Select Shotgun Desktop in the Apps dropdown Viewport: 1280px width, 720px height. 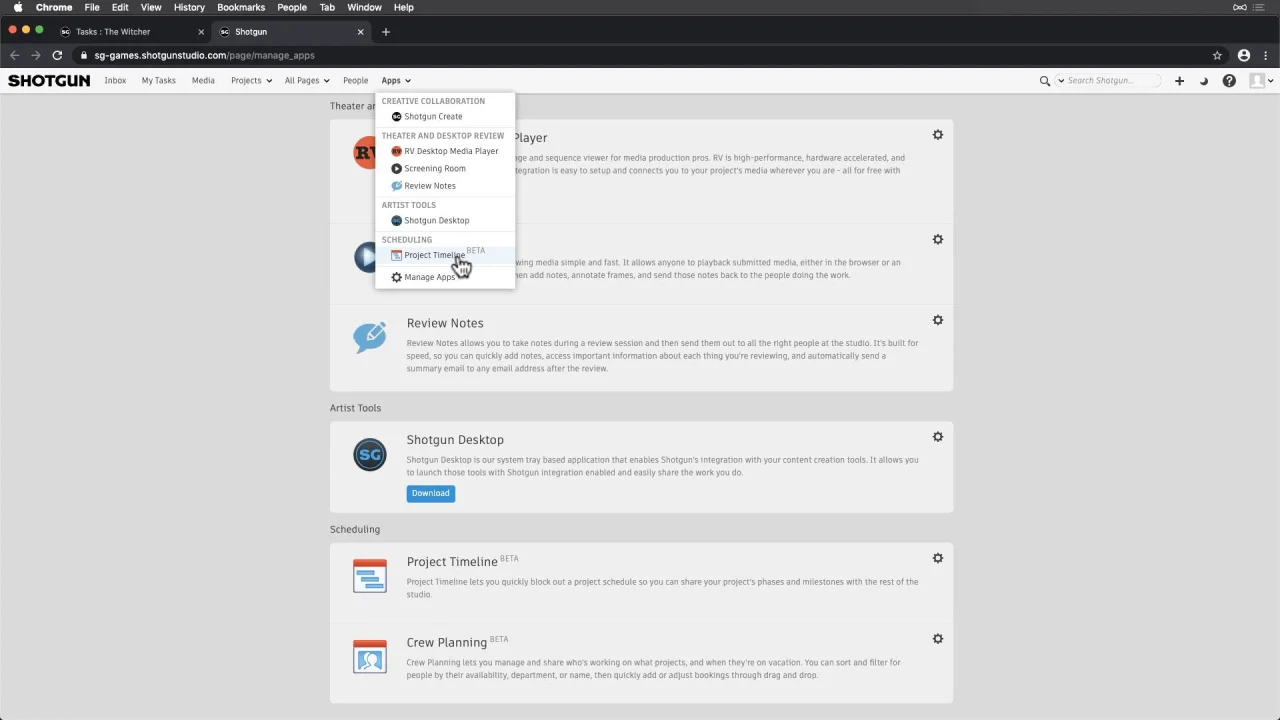point(436,220)
